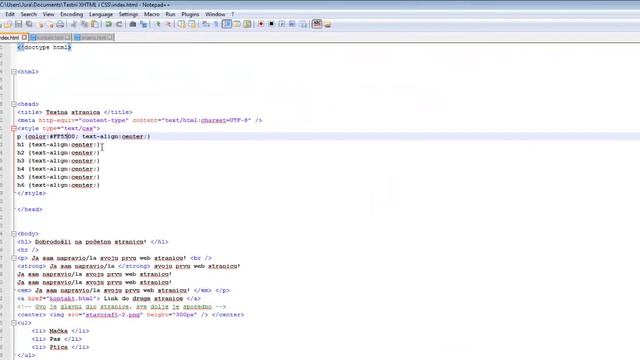This screenshot has height=360, width=640.
Task: Collapse the <style> fold marker
Action: 14,129
